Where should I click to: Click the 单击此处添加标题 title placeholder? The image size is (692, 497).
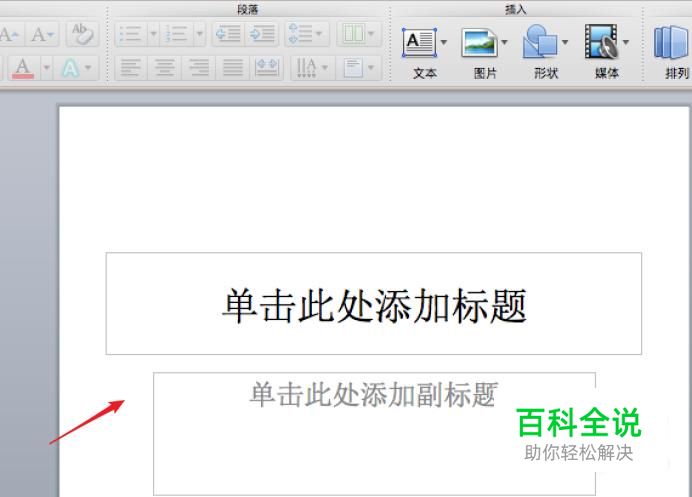pos(374,304)
